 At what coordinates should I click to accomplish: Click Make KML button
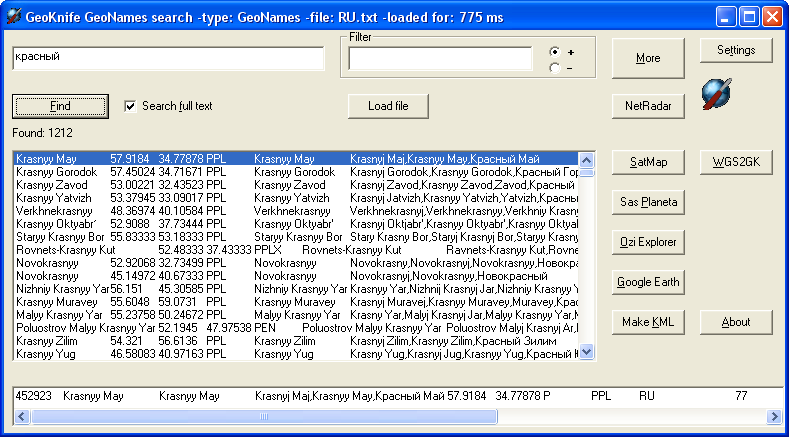pos(648,322)
